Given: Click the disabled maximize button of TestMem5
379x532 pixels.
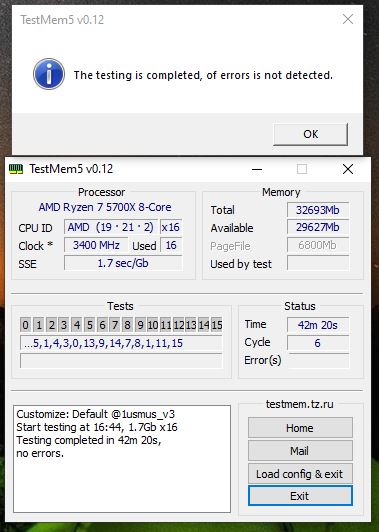Looking at the screenshot, I should pyautogui.click(x=302, y=169).
